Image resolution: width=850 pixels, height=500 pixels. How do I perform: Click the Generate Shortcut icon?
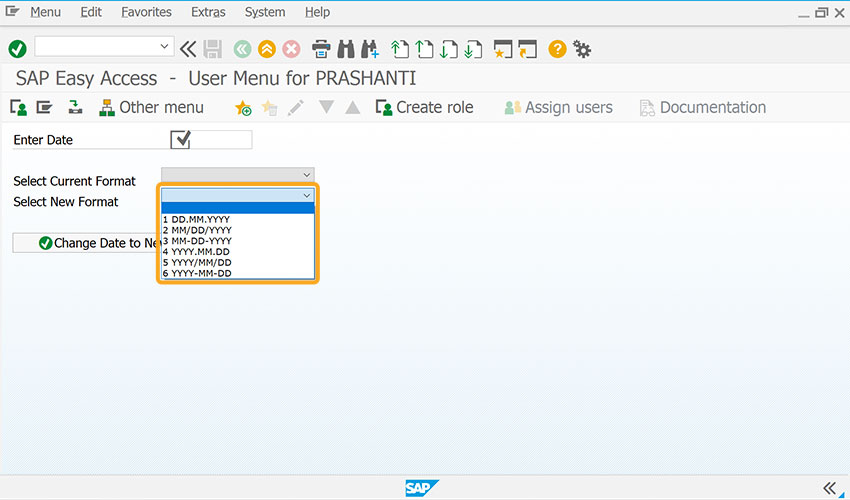pos(527,49)
